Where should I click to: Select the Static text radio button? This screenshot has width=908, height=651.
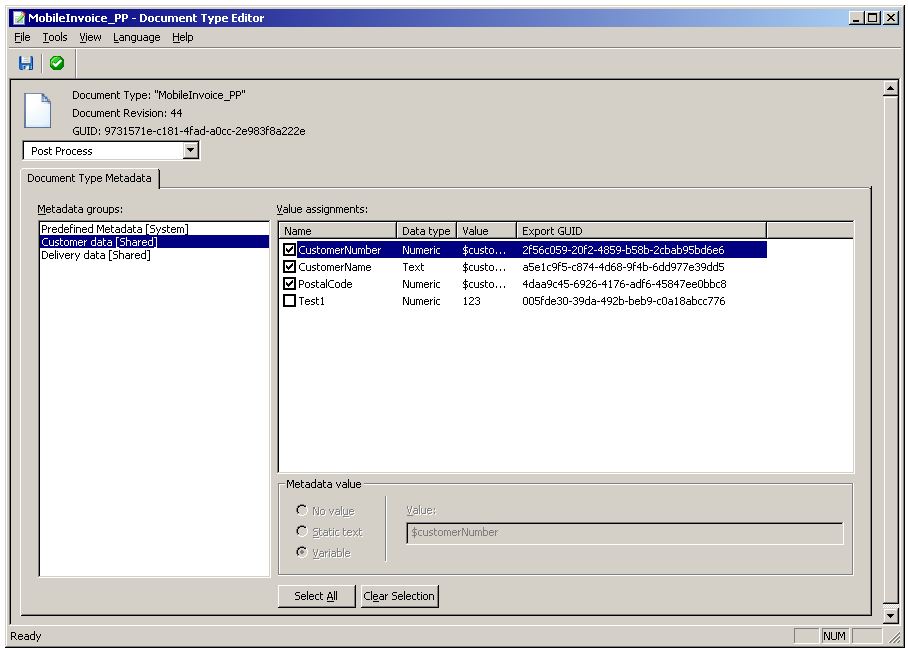302,532
